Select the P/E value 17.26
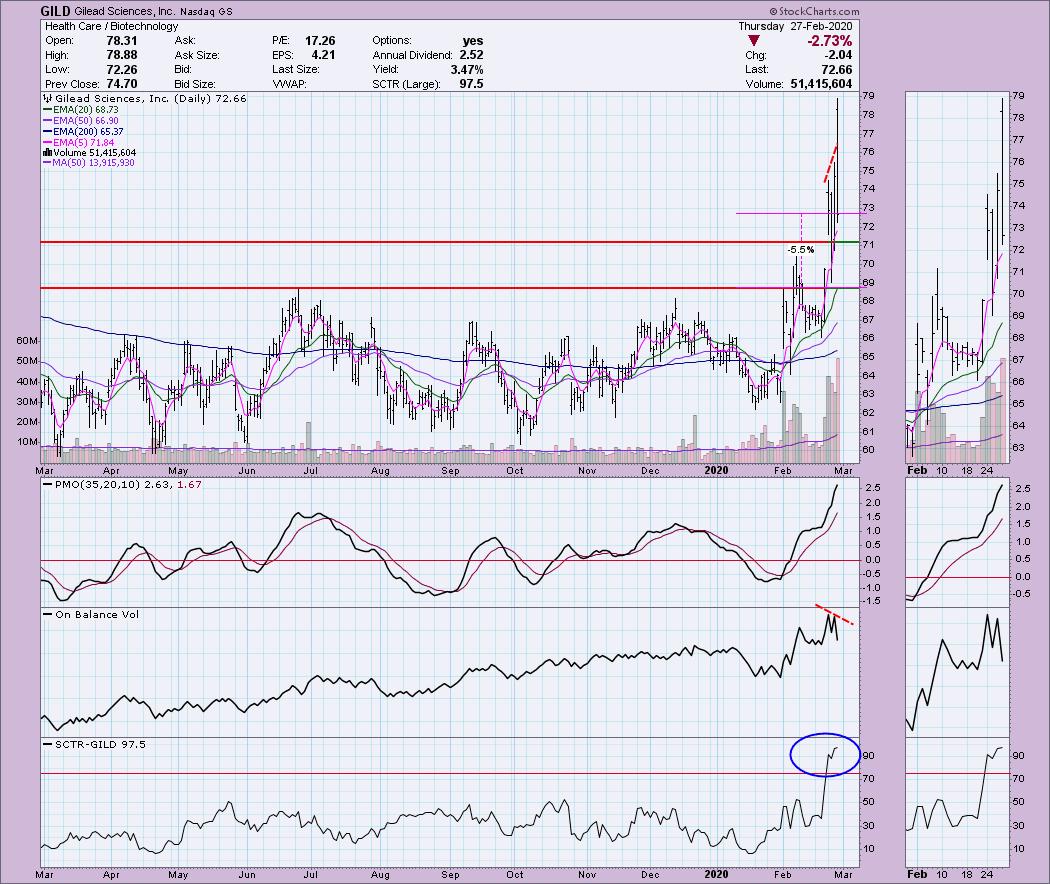This screenshot has height=884, width=1050. tap(319, 41)
